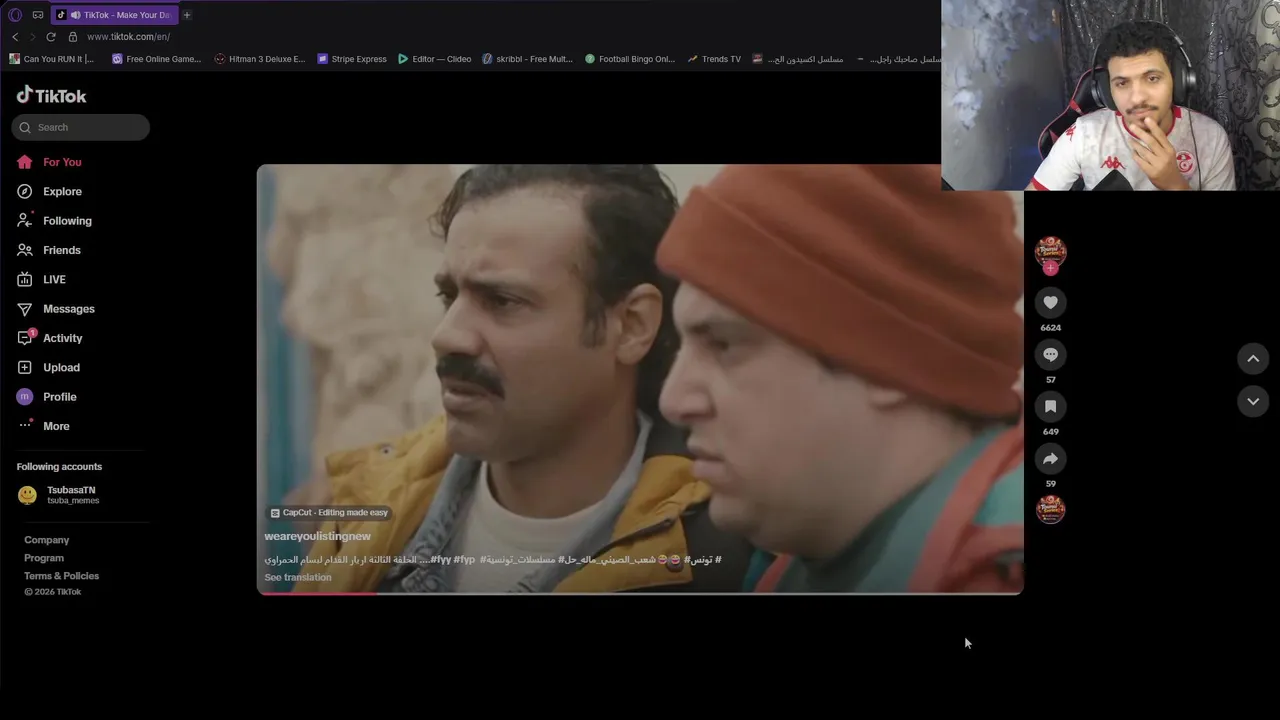Open Trends TV bookmark

[714, 59]
